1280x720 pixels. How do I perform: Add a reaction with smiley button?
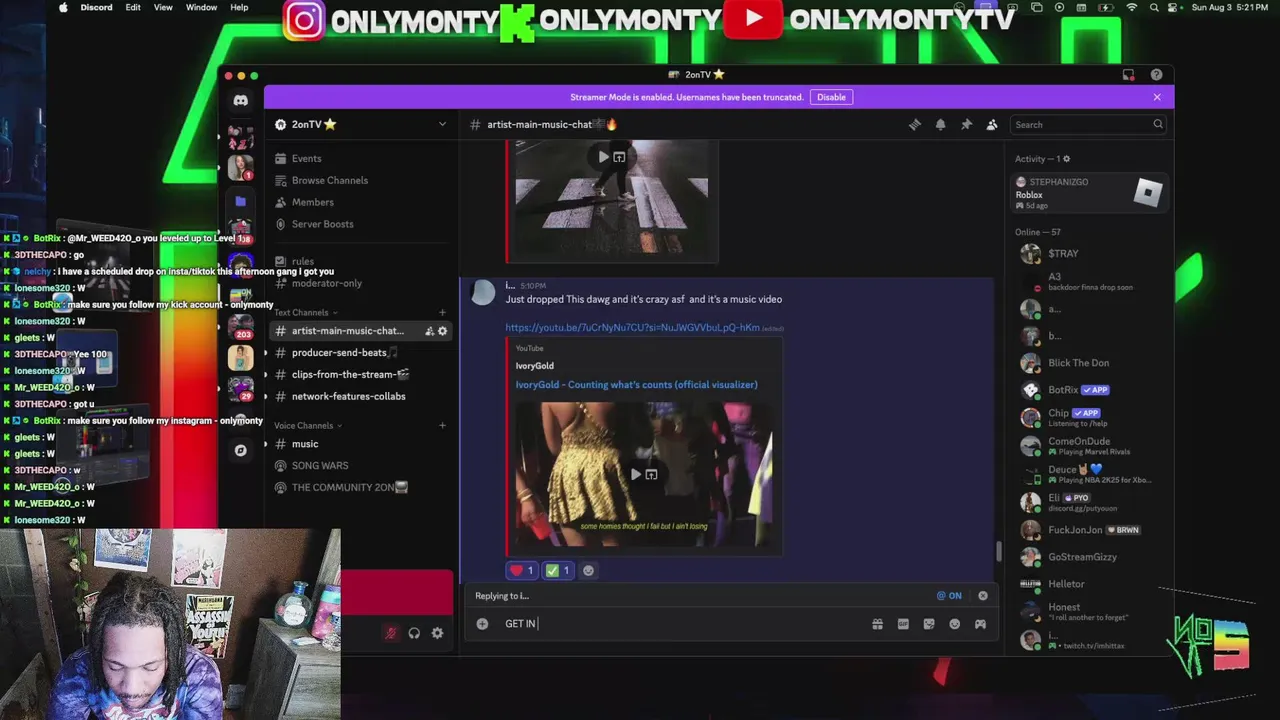(588, 571)
